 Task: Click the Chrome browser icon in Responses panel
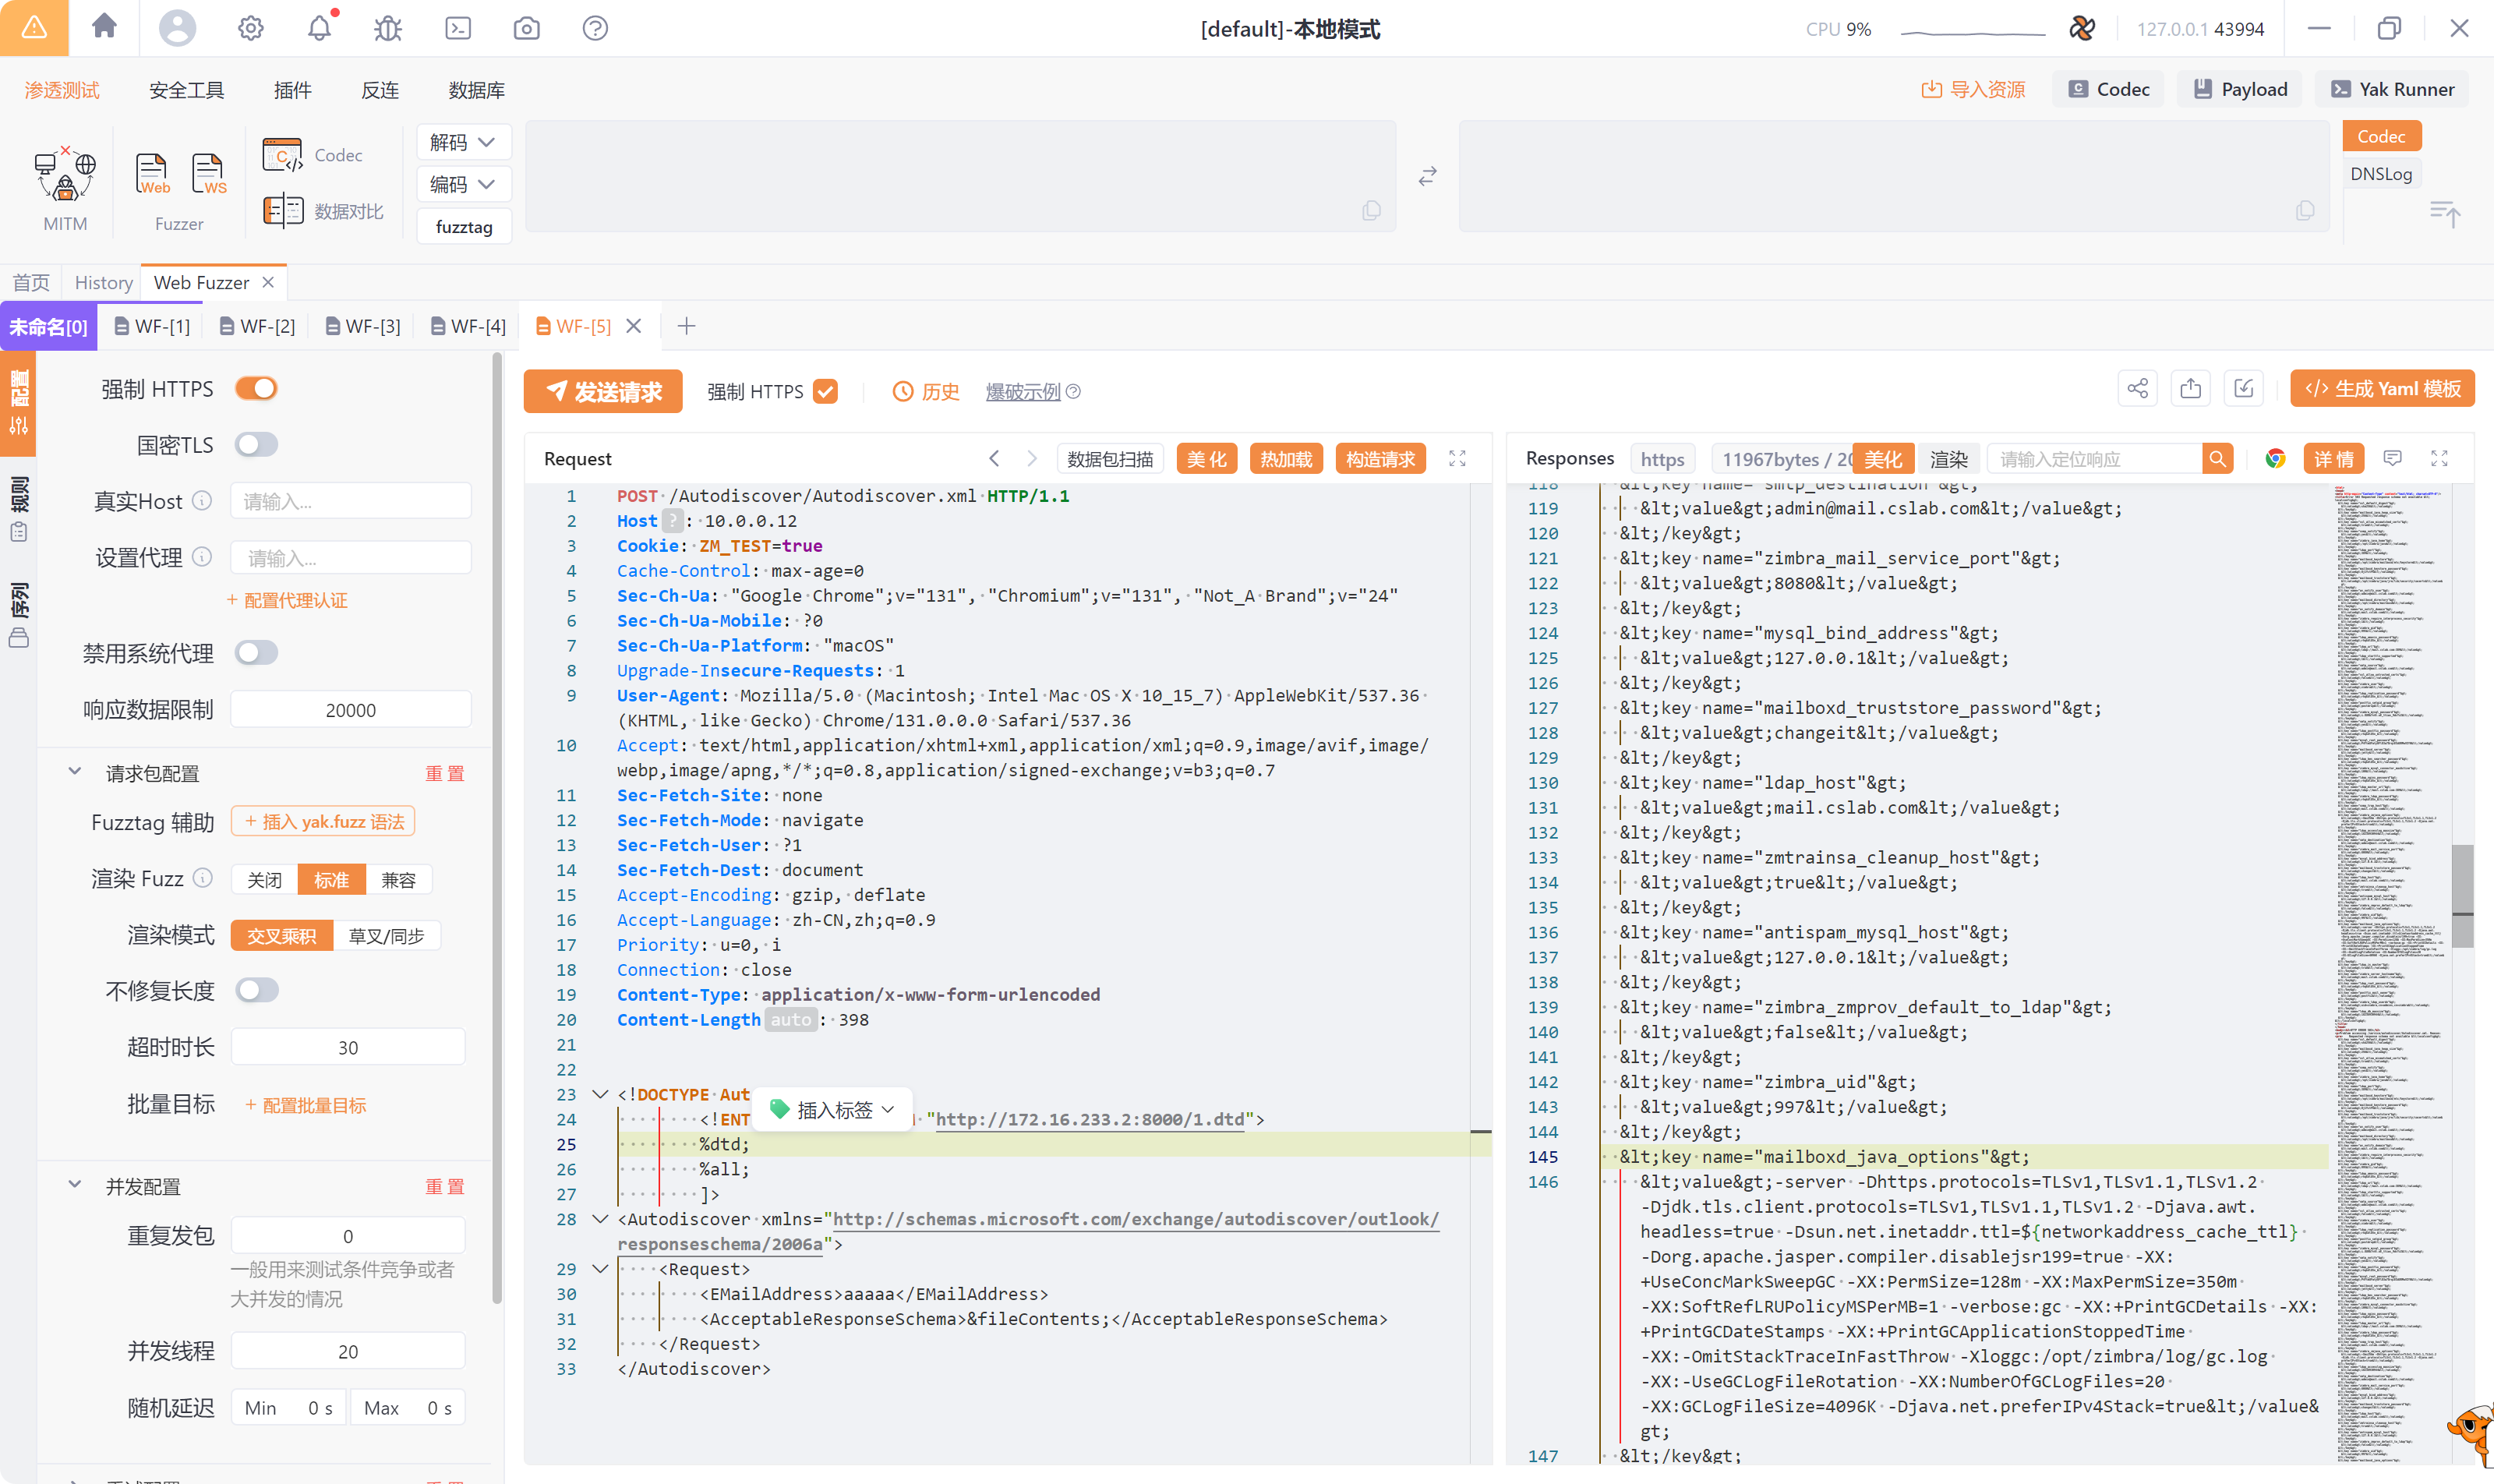pos(2275,459)
